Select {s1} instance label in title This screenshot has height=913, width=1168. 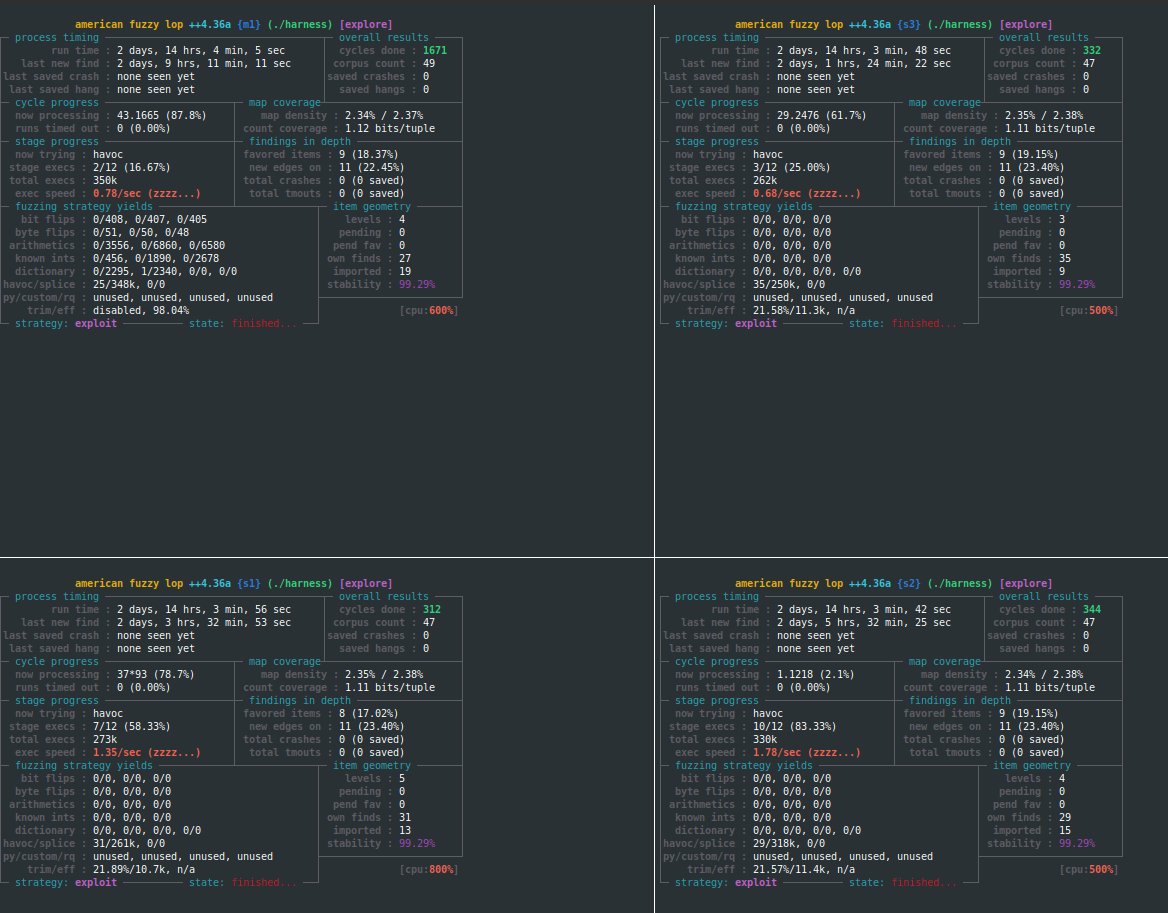pyautogui.click(x=249, y=583)
